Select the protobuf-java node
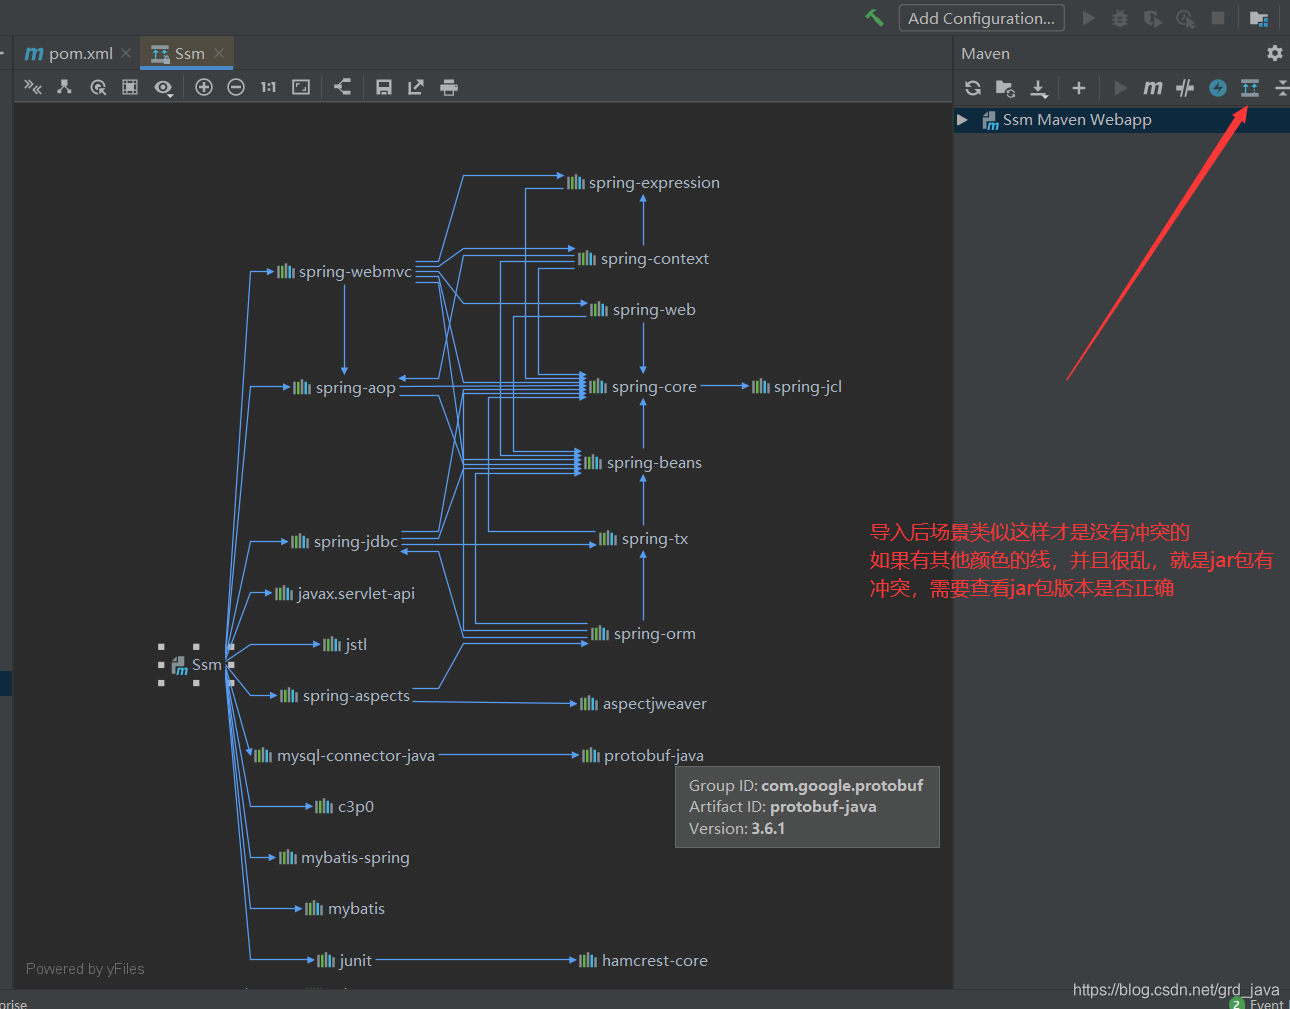Viewport: 1290px width, 1009px height. (643, 755)
